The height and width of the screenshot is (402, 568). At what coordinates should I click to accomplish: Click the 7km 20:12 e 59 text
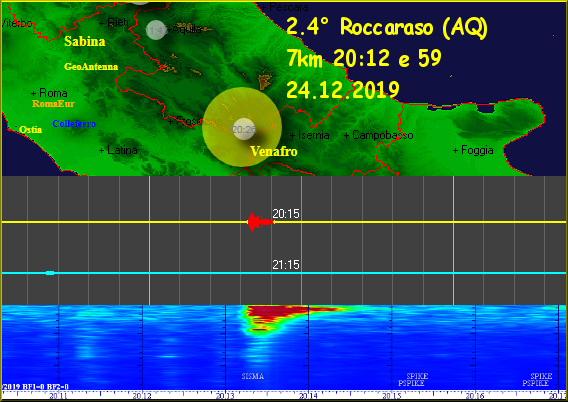(364, 58)
